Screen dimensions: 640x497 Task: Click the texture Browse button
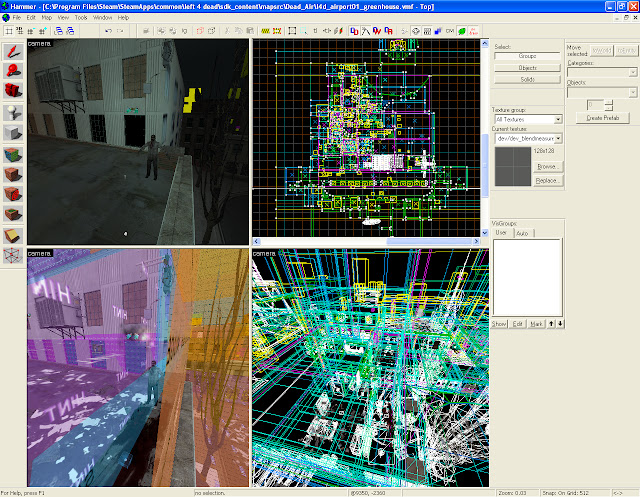click(x=548, y=166)
